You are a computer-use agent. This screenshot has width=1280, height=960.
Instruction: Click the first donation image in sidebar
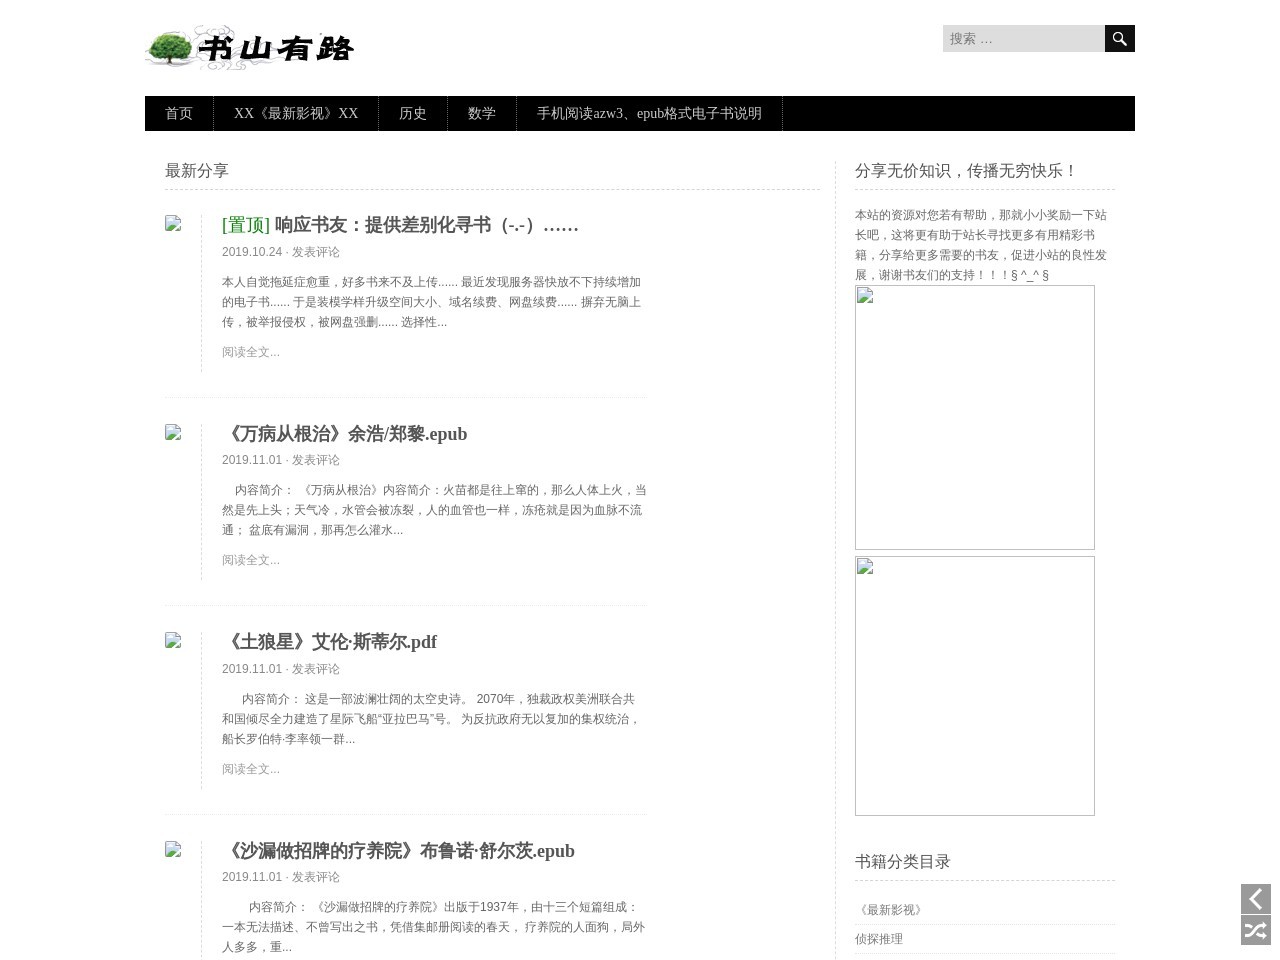[974, 417]
